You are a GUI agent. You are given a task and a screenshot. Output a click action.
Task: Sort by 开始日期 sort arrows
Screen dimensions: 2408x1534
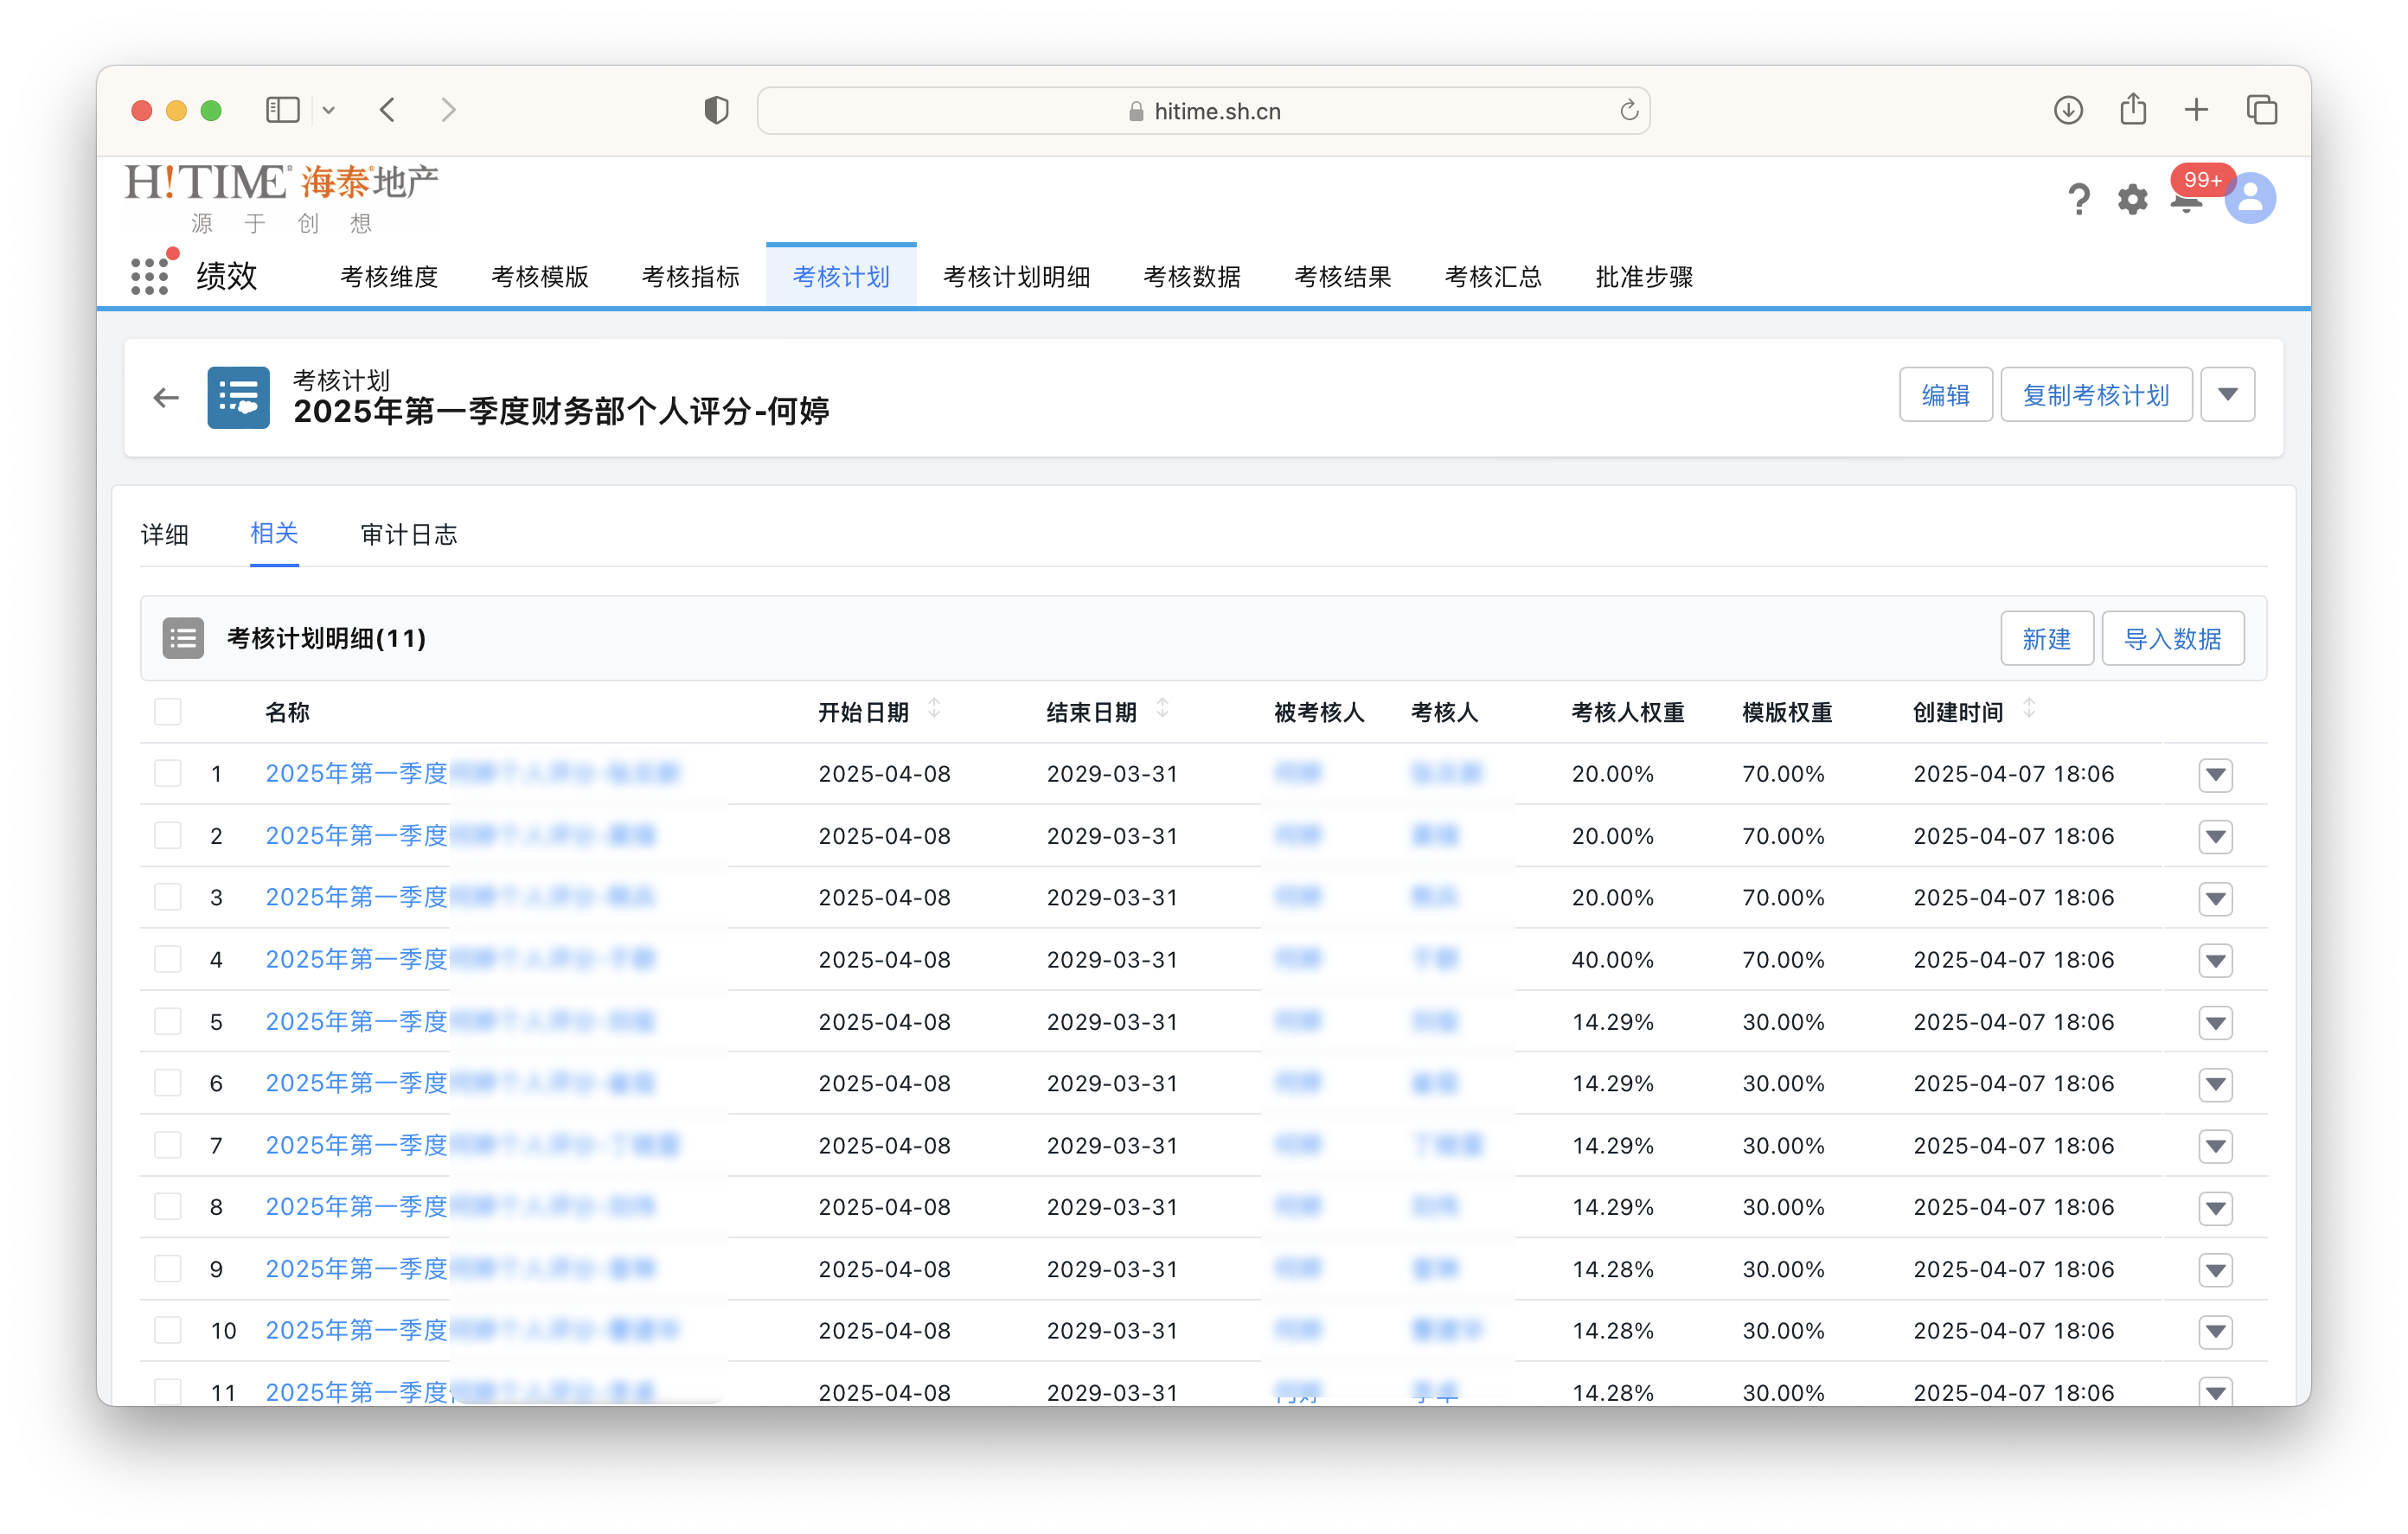click(x=934, y=709)
